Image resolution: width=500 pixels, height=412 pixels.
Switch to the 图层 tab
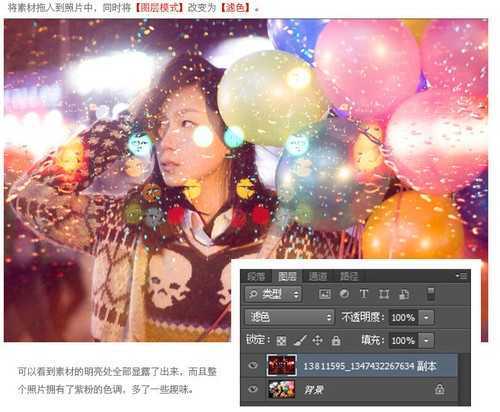pyautogui.click(x=287, y=276)
